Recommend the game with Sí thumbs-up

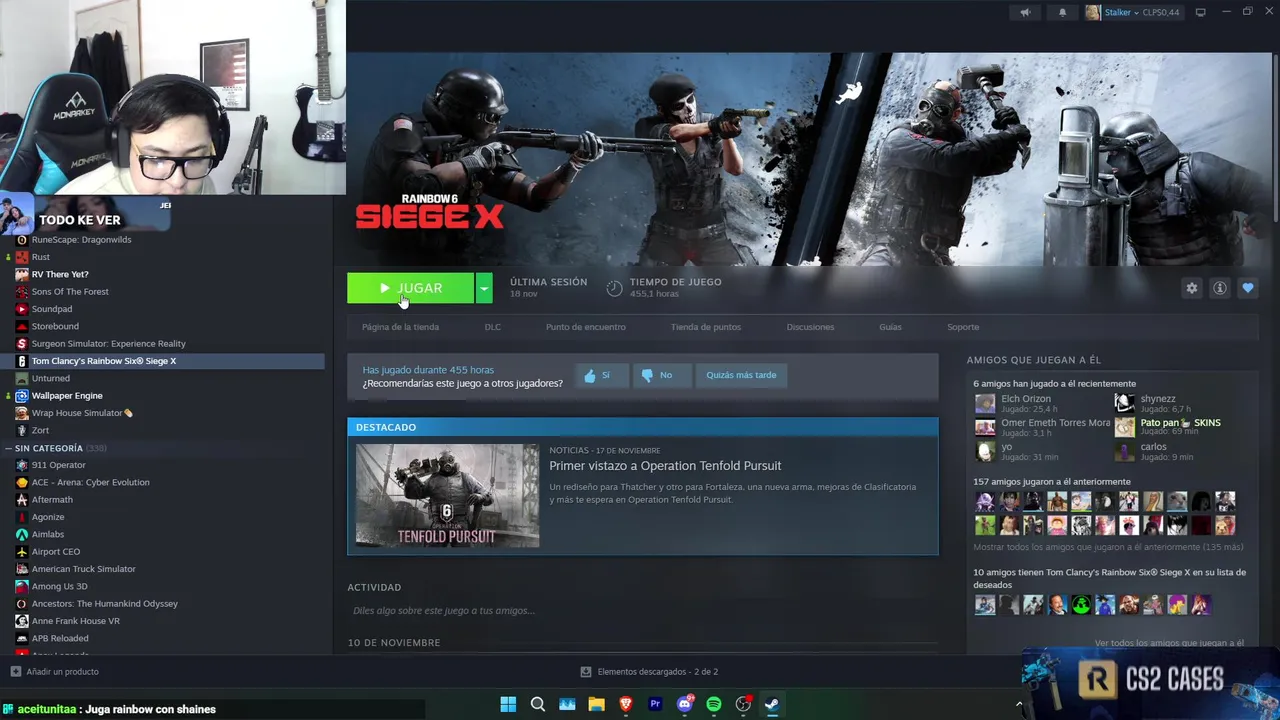click(x=602, y=375)
